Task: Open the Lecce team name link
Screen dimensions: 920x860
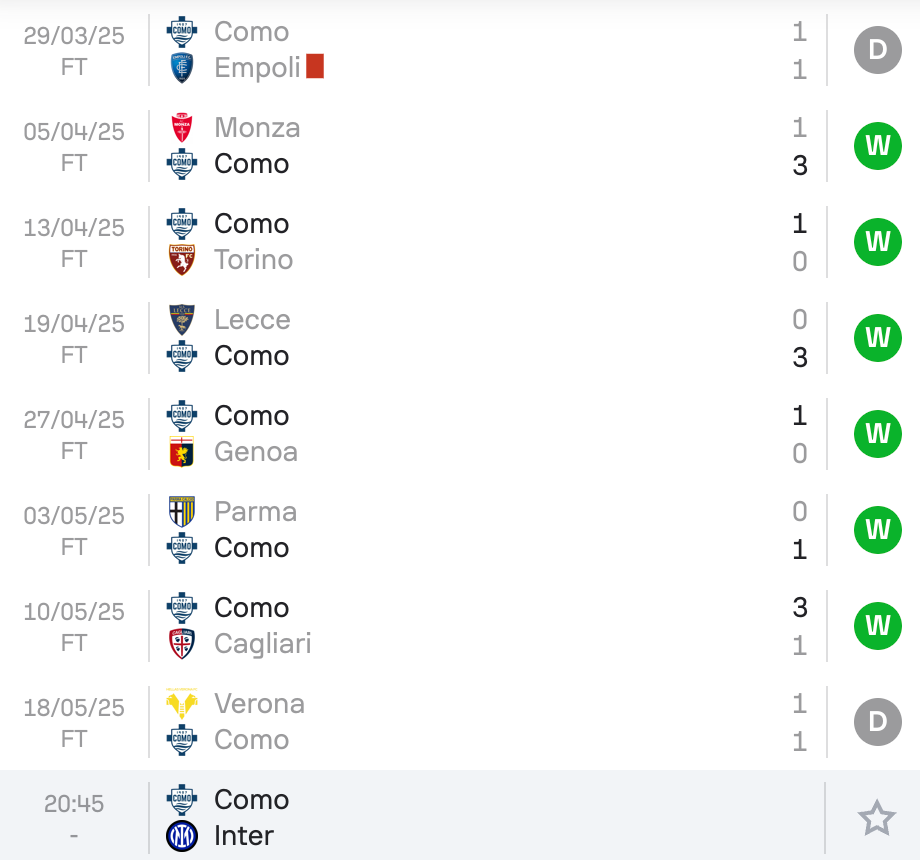Action: (252, 320)
